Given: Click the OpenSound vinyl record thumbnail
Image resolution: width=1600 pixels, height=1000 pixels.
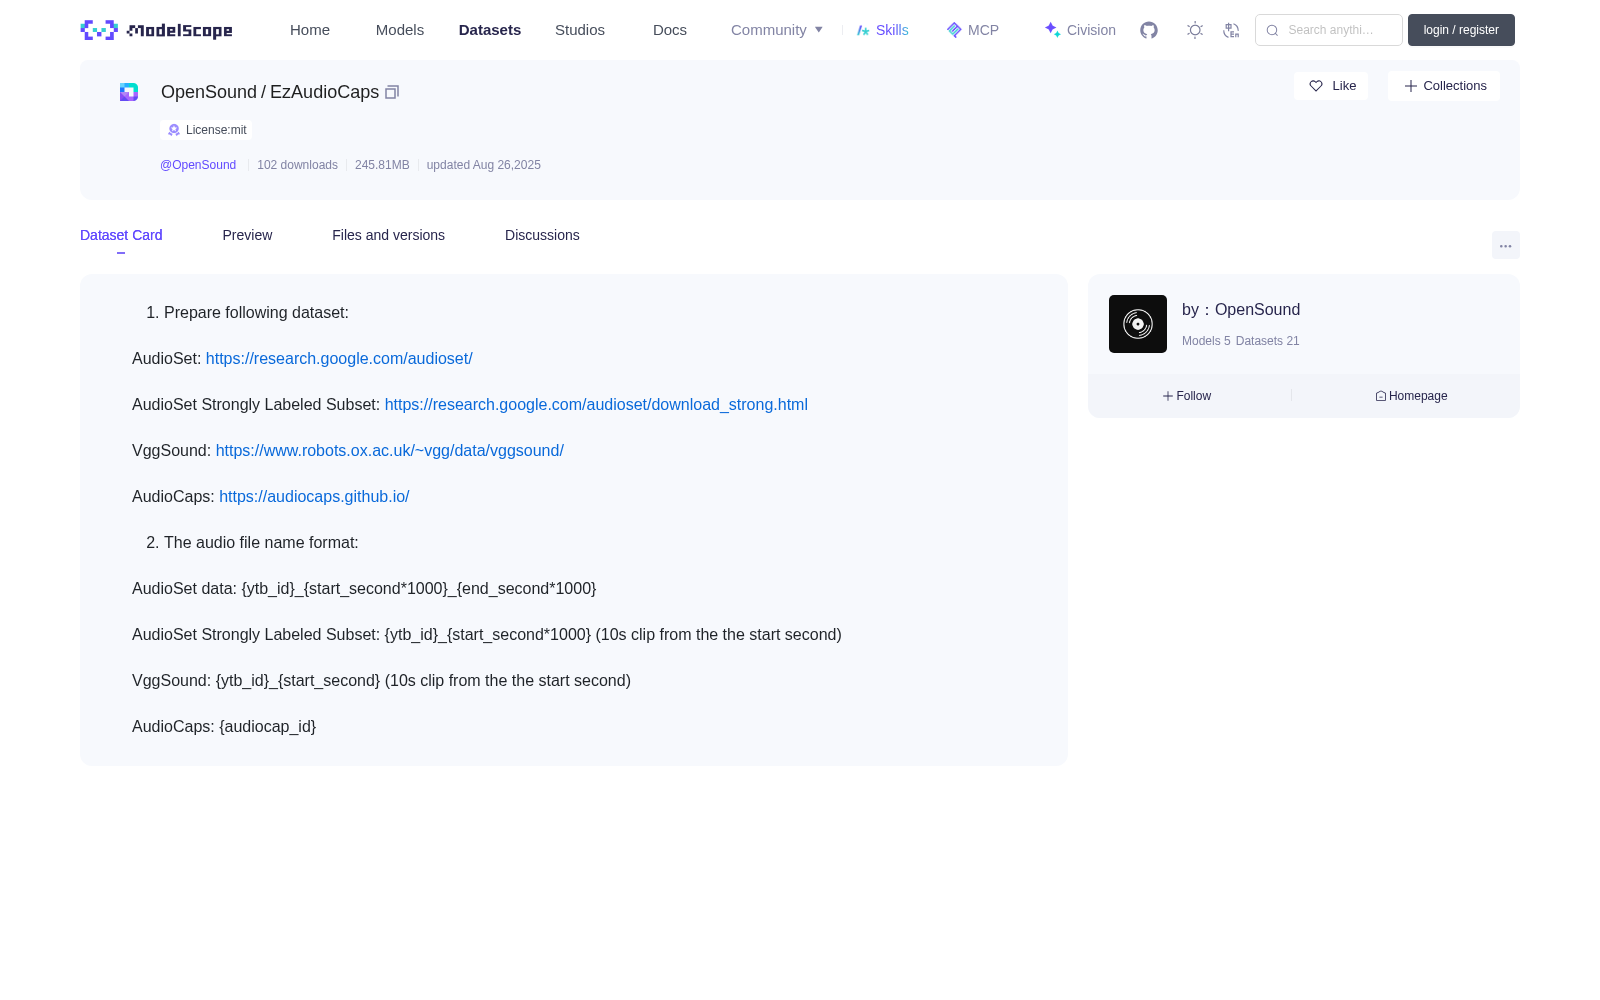Looking at the screenshot, I should point(1138,324).
